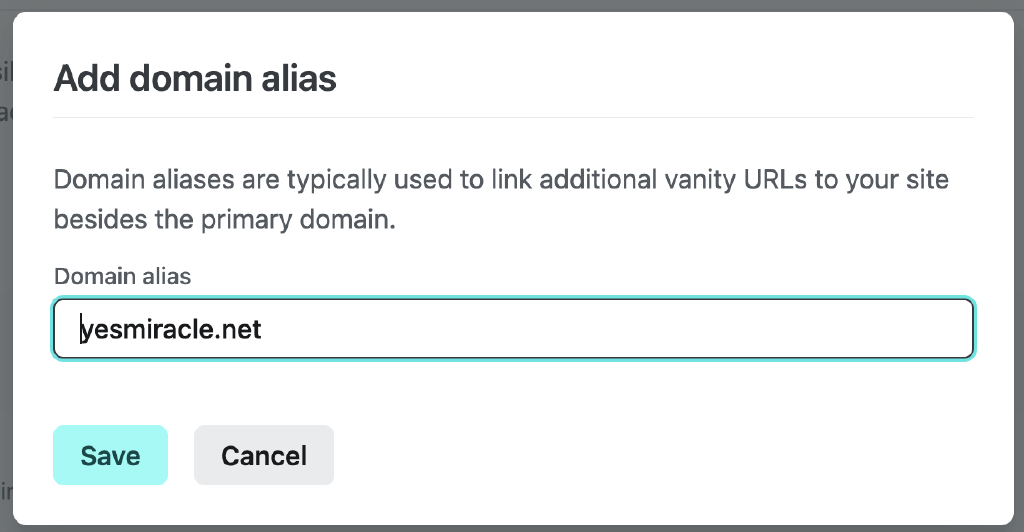Click "Domain aliases" at the description's start

121,181
